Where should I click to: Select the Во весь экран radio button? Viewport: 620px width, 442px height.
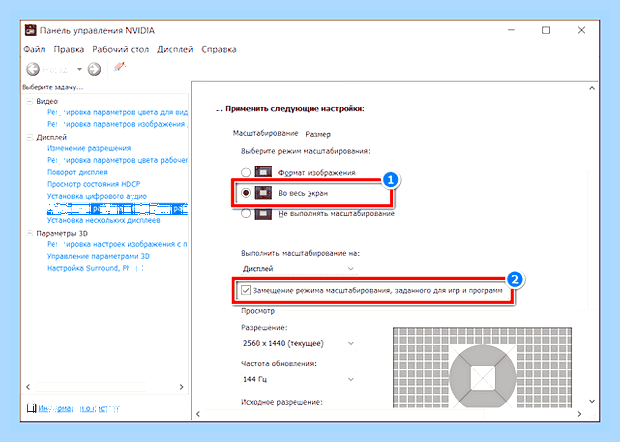pos(246,193)
